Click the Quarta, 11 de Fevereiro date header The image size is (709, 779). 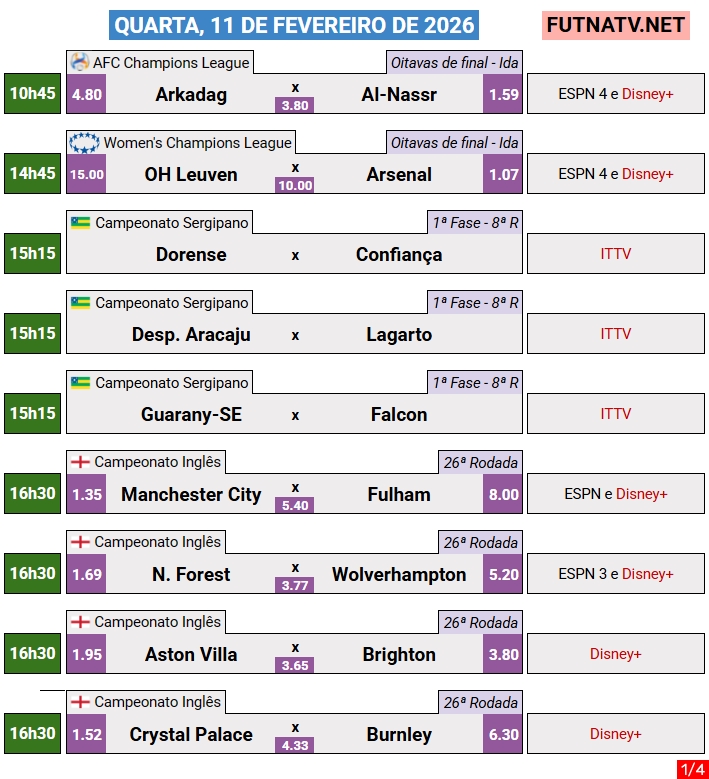pos(294,24)
